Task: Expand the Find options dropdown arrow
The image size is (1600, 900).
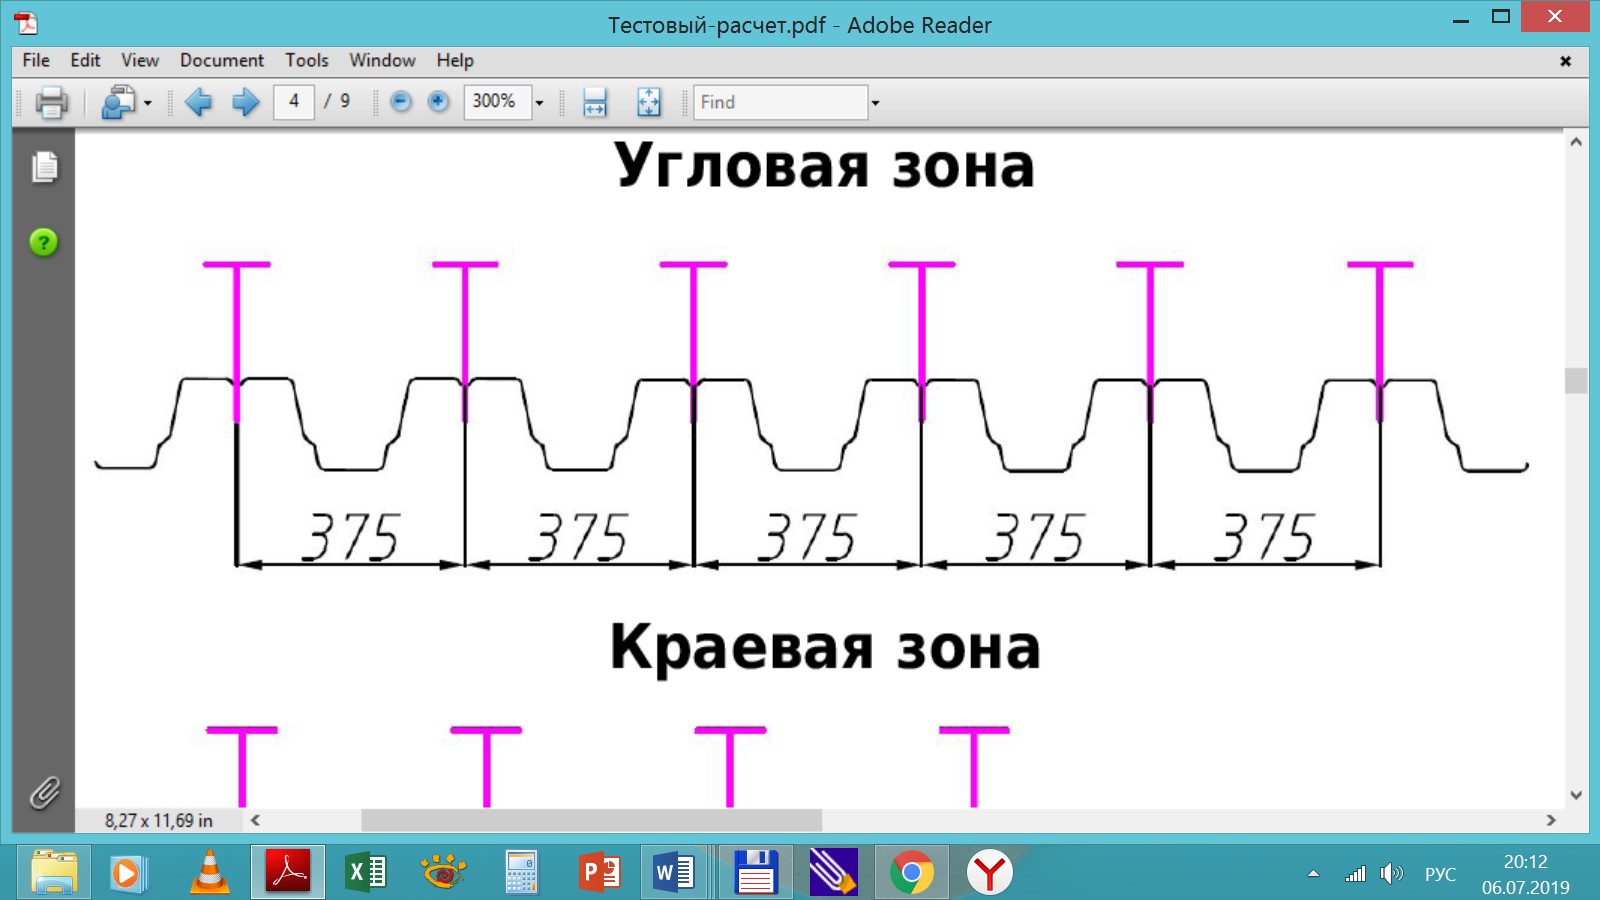Action: (x=875, y=103)
